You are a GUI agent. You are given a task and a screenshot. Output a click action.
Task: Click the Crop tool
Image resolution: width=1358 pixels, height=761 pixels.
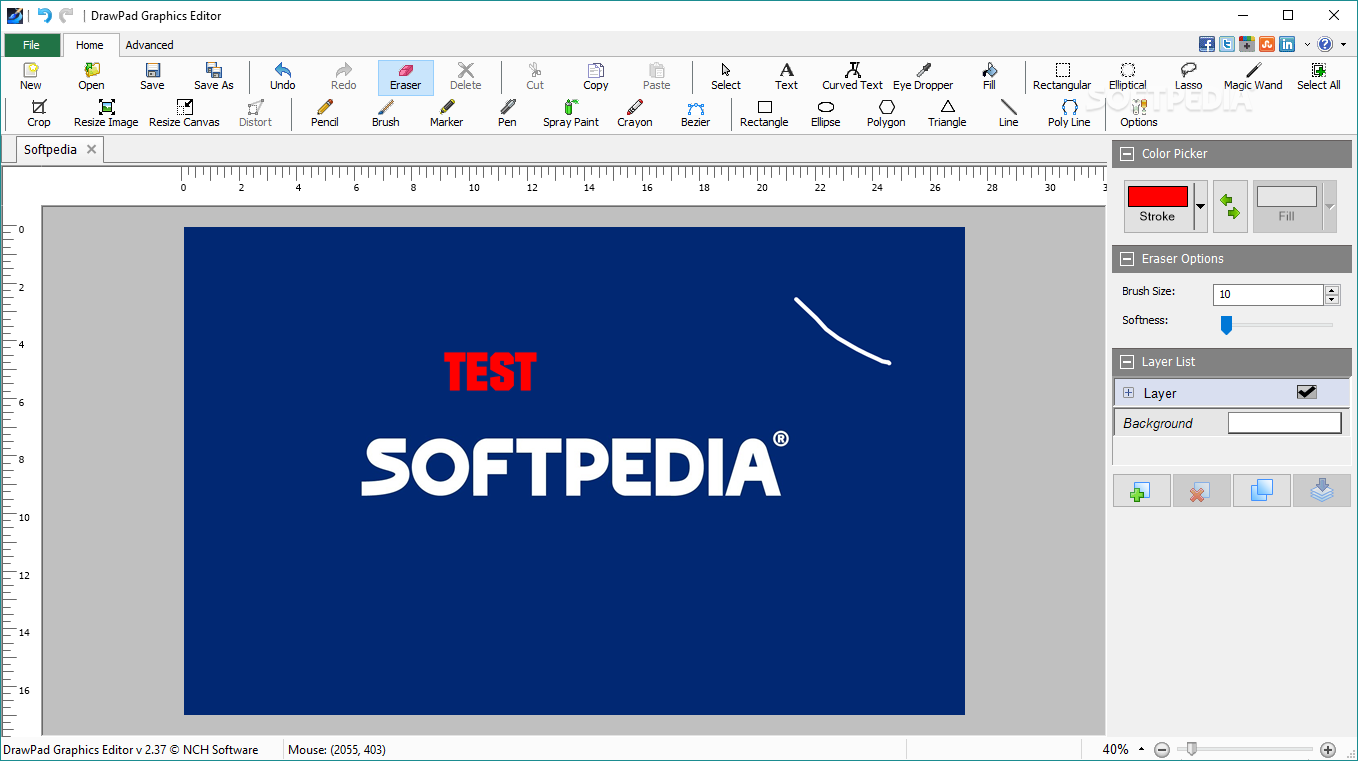click(x=39, y=113)
